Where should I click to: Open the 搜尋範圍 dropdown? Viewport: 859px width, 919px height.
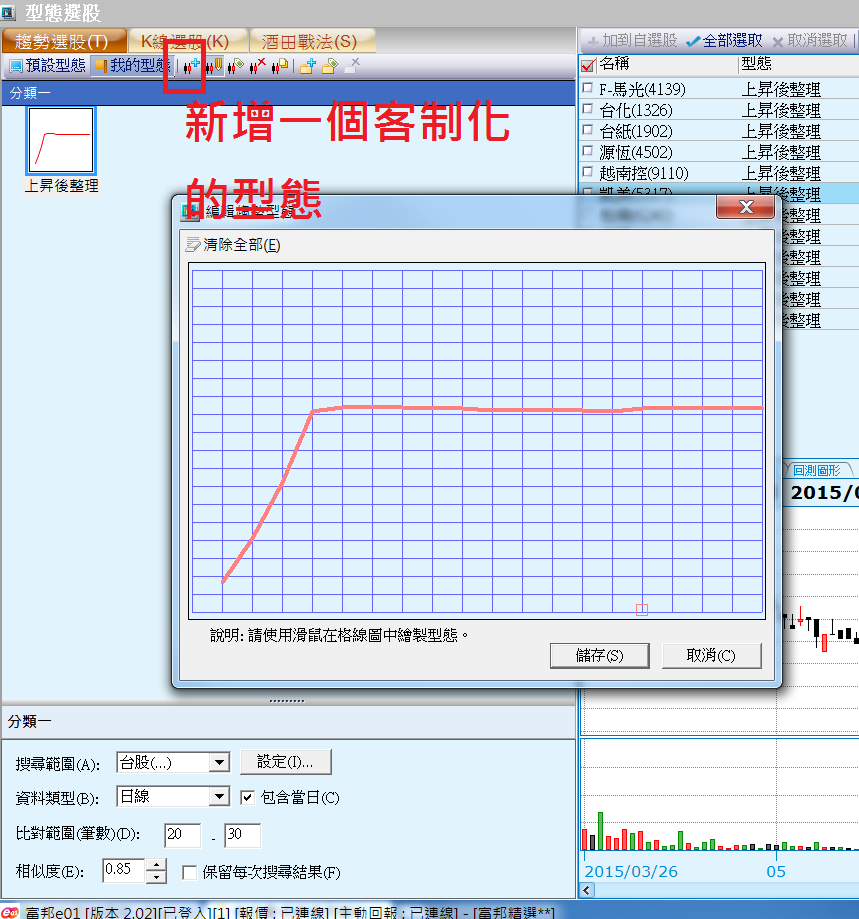(x=220, y=763)
